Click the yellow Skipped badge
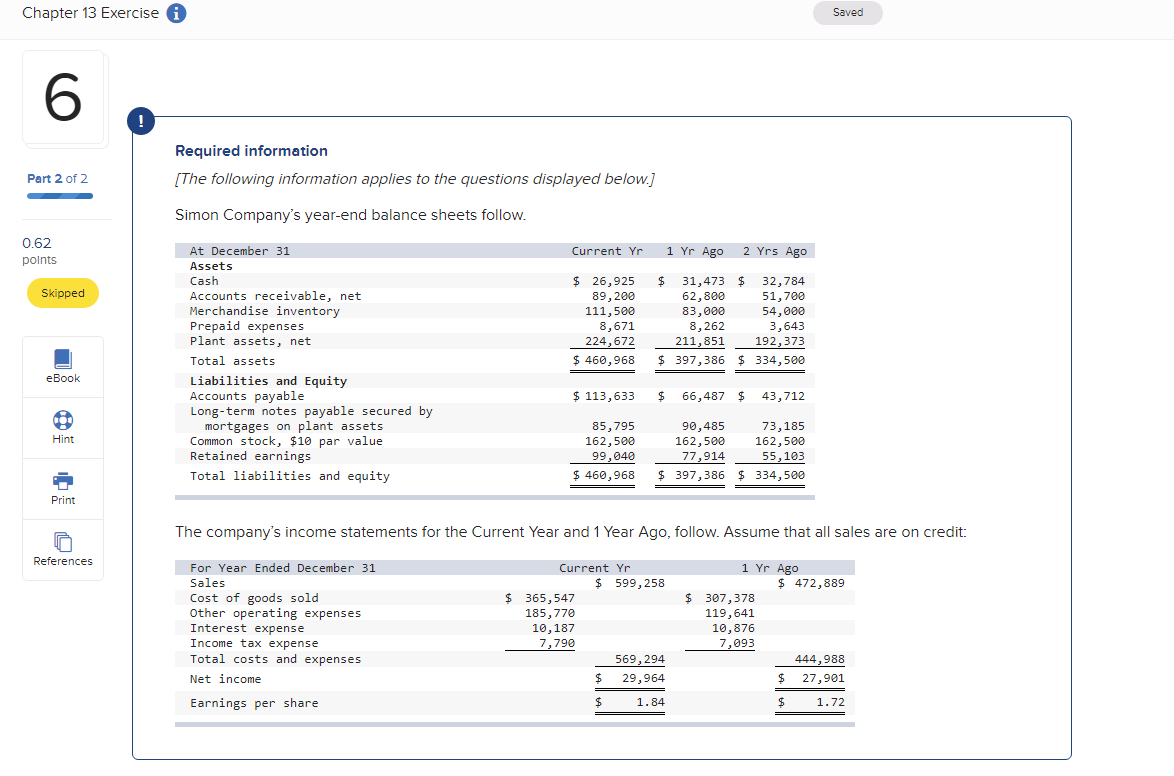The height and width of the screenshot is (776, 1174). (x=63, y=293)
